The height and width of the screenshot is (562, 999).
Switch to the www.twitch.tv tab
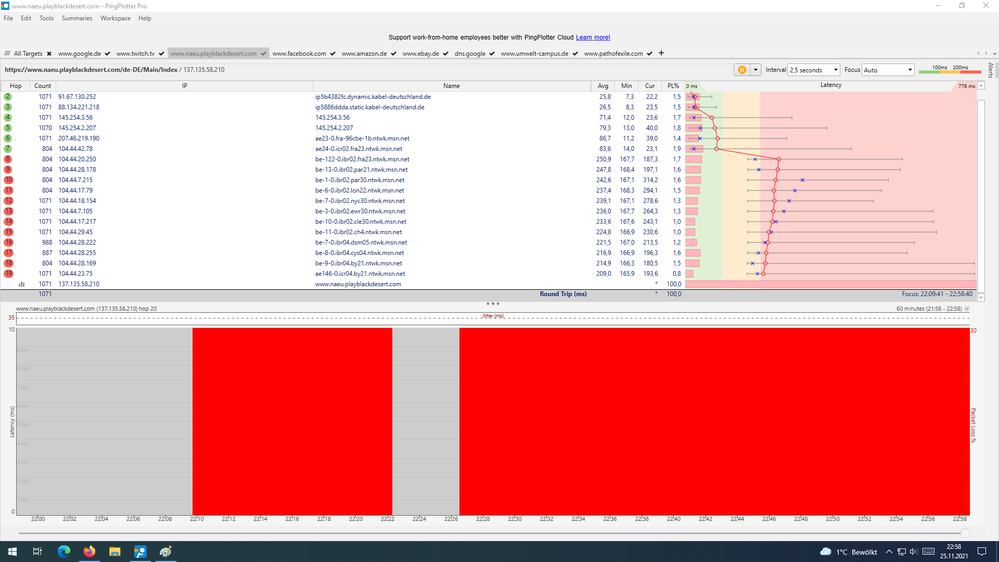click(x=135, y=54)
